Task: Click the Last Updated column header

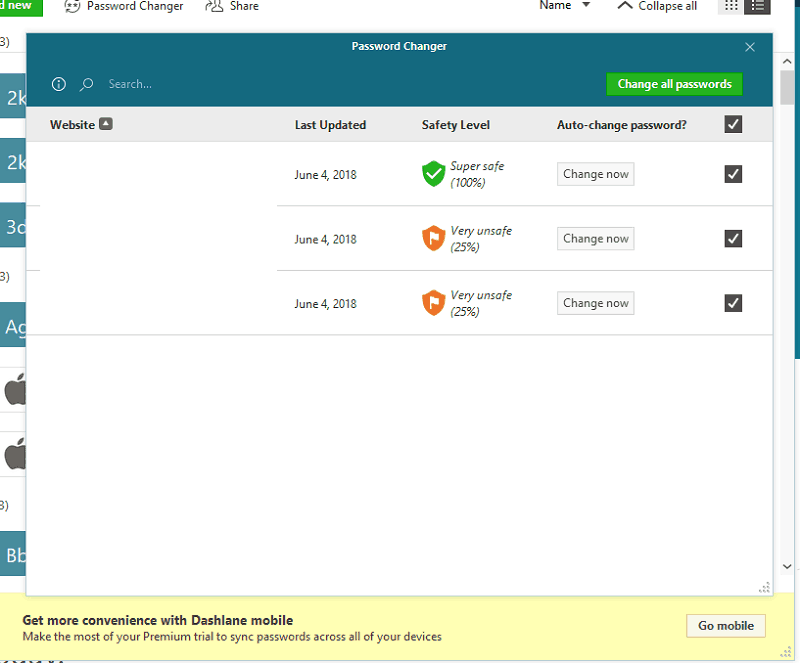Action: tap(330, 125)
